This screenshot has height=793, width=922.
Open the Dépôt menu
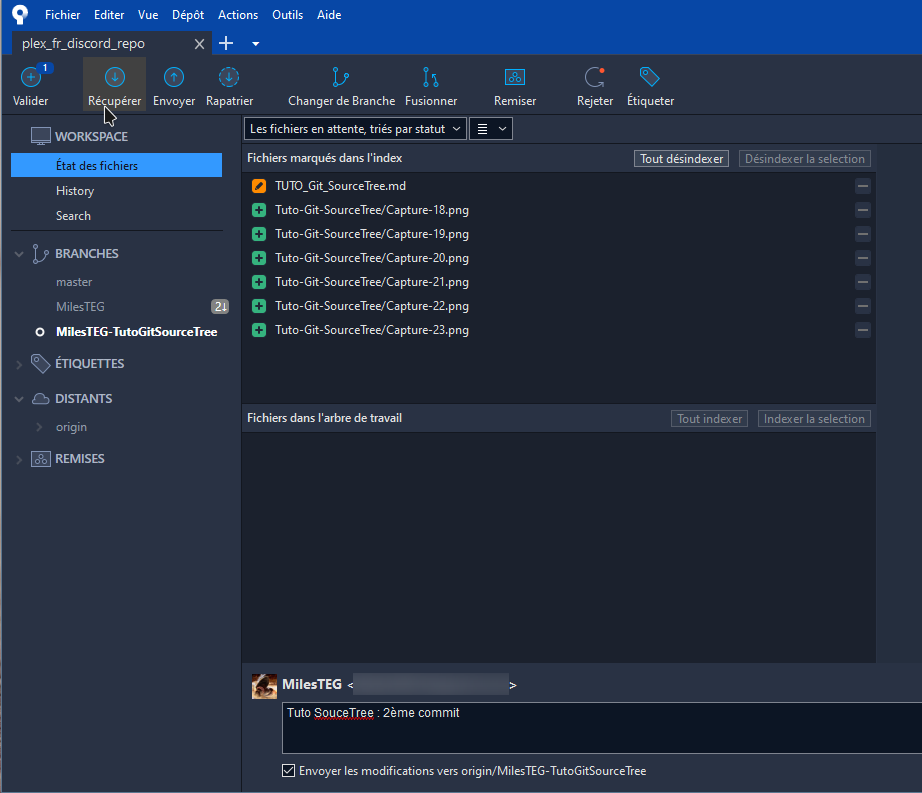[188, 15]
